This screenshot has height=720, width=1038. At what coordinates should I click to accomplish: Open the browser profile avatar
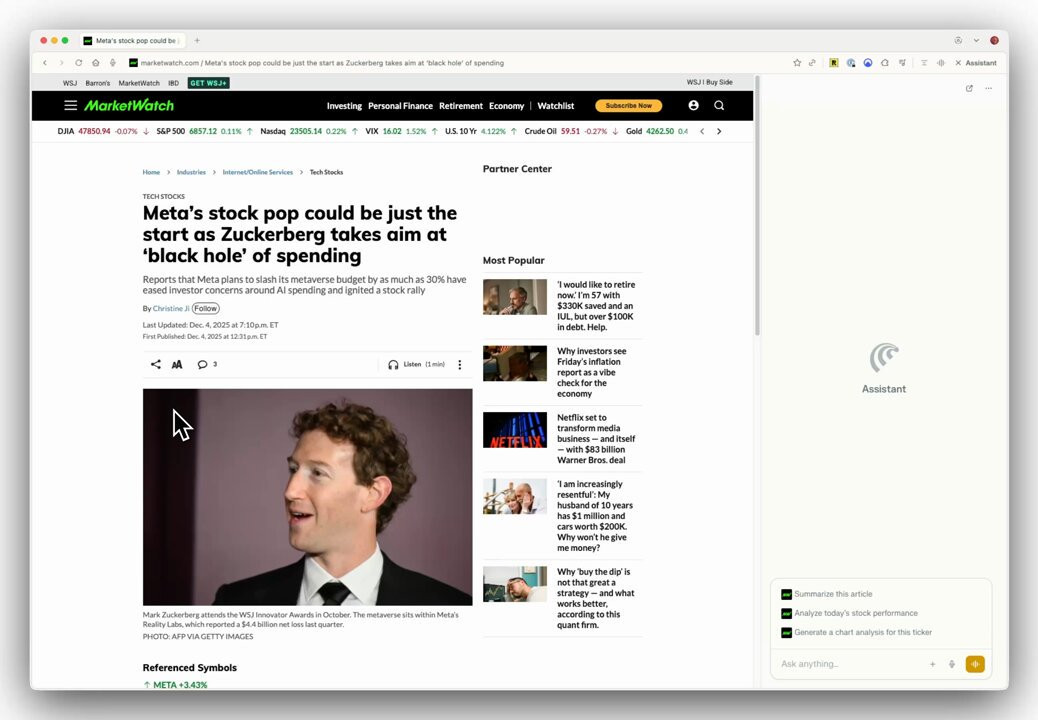click(994, 40)
